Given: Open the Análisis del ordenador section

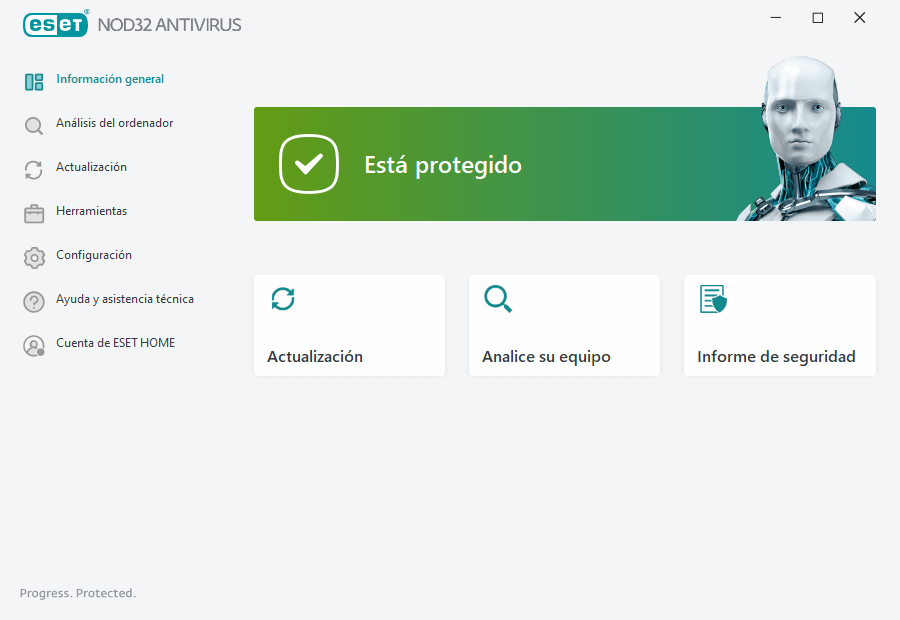Looking at the screenshot, I should point(113,124).
